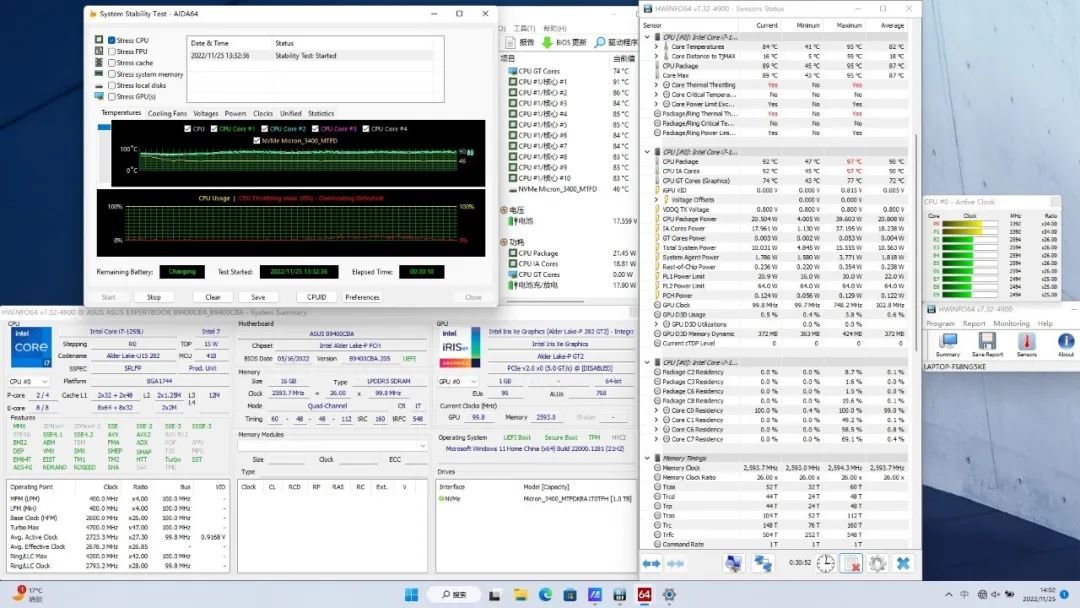
Task: Show hidden tray icons chevron
Action: pyautogui.click(x=948, y=594)
